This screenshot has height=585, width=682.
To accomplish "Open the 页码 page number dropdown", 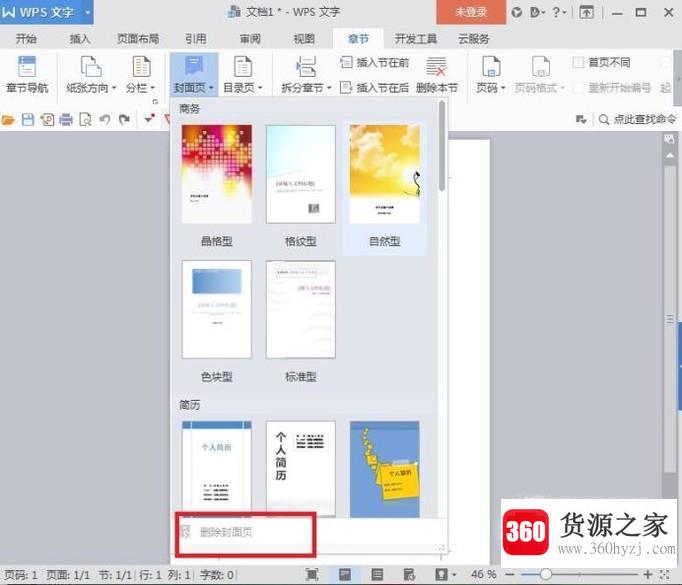I will click(x=491, y=74).
